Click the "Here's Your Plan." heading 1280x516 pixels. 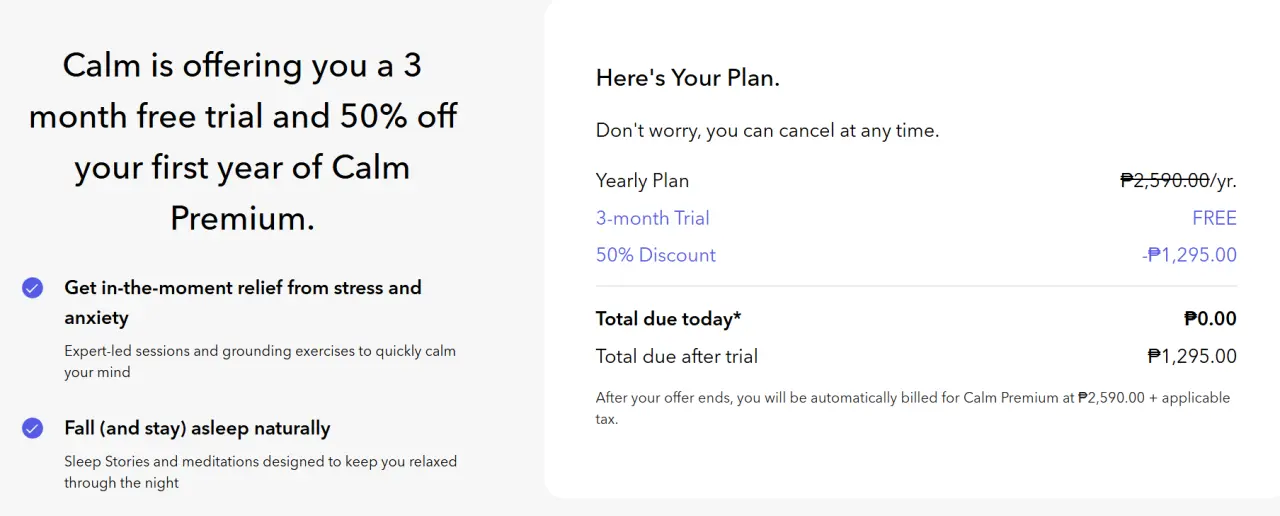coord(688,78)
